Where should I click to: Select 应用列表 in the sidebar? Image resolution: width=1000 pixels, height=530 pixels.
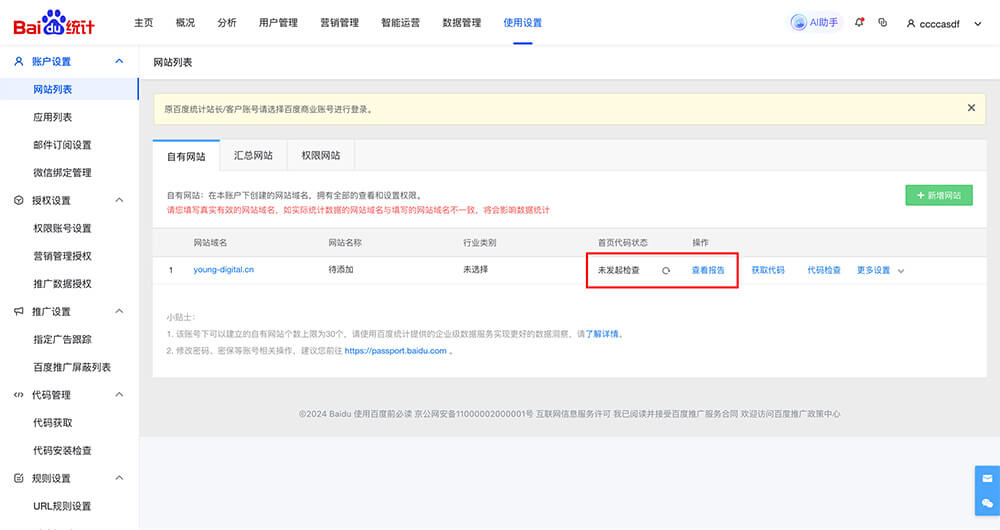52,117
